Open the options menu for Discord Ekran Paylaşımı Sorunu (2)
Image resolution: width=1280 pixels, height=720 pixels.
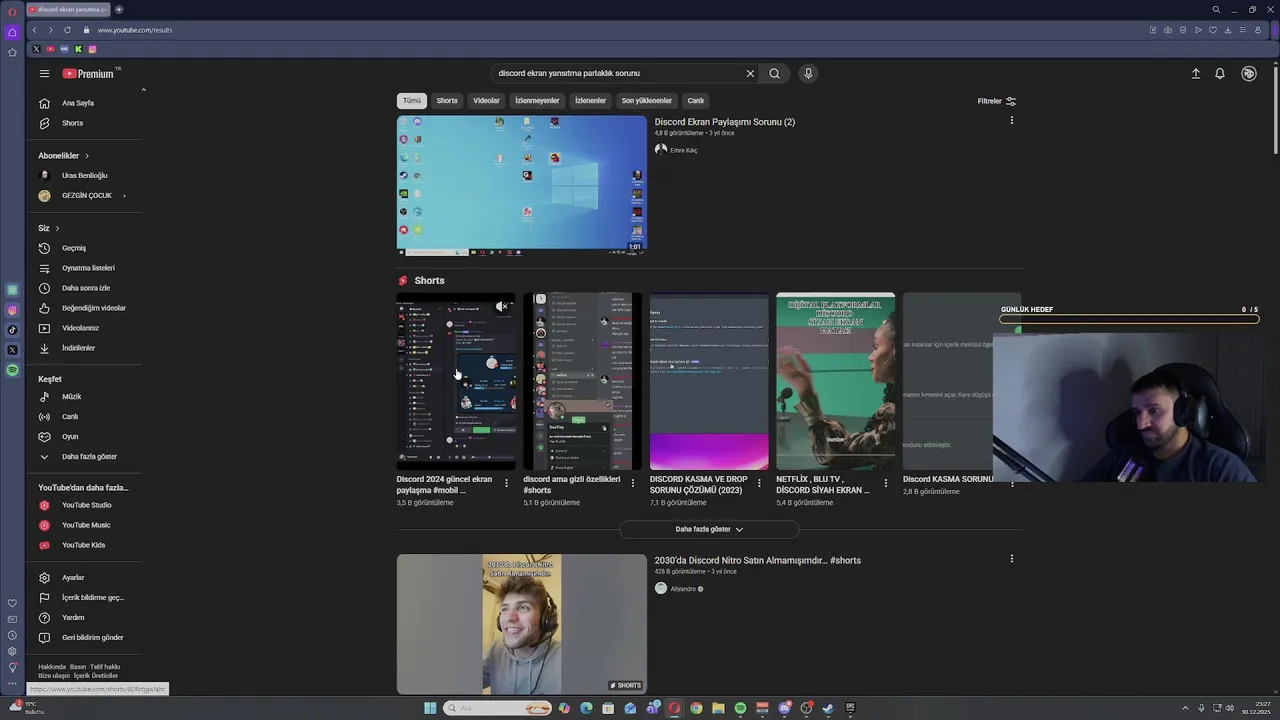pyautogui.click(x=1011, y=120)
